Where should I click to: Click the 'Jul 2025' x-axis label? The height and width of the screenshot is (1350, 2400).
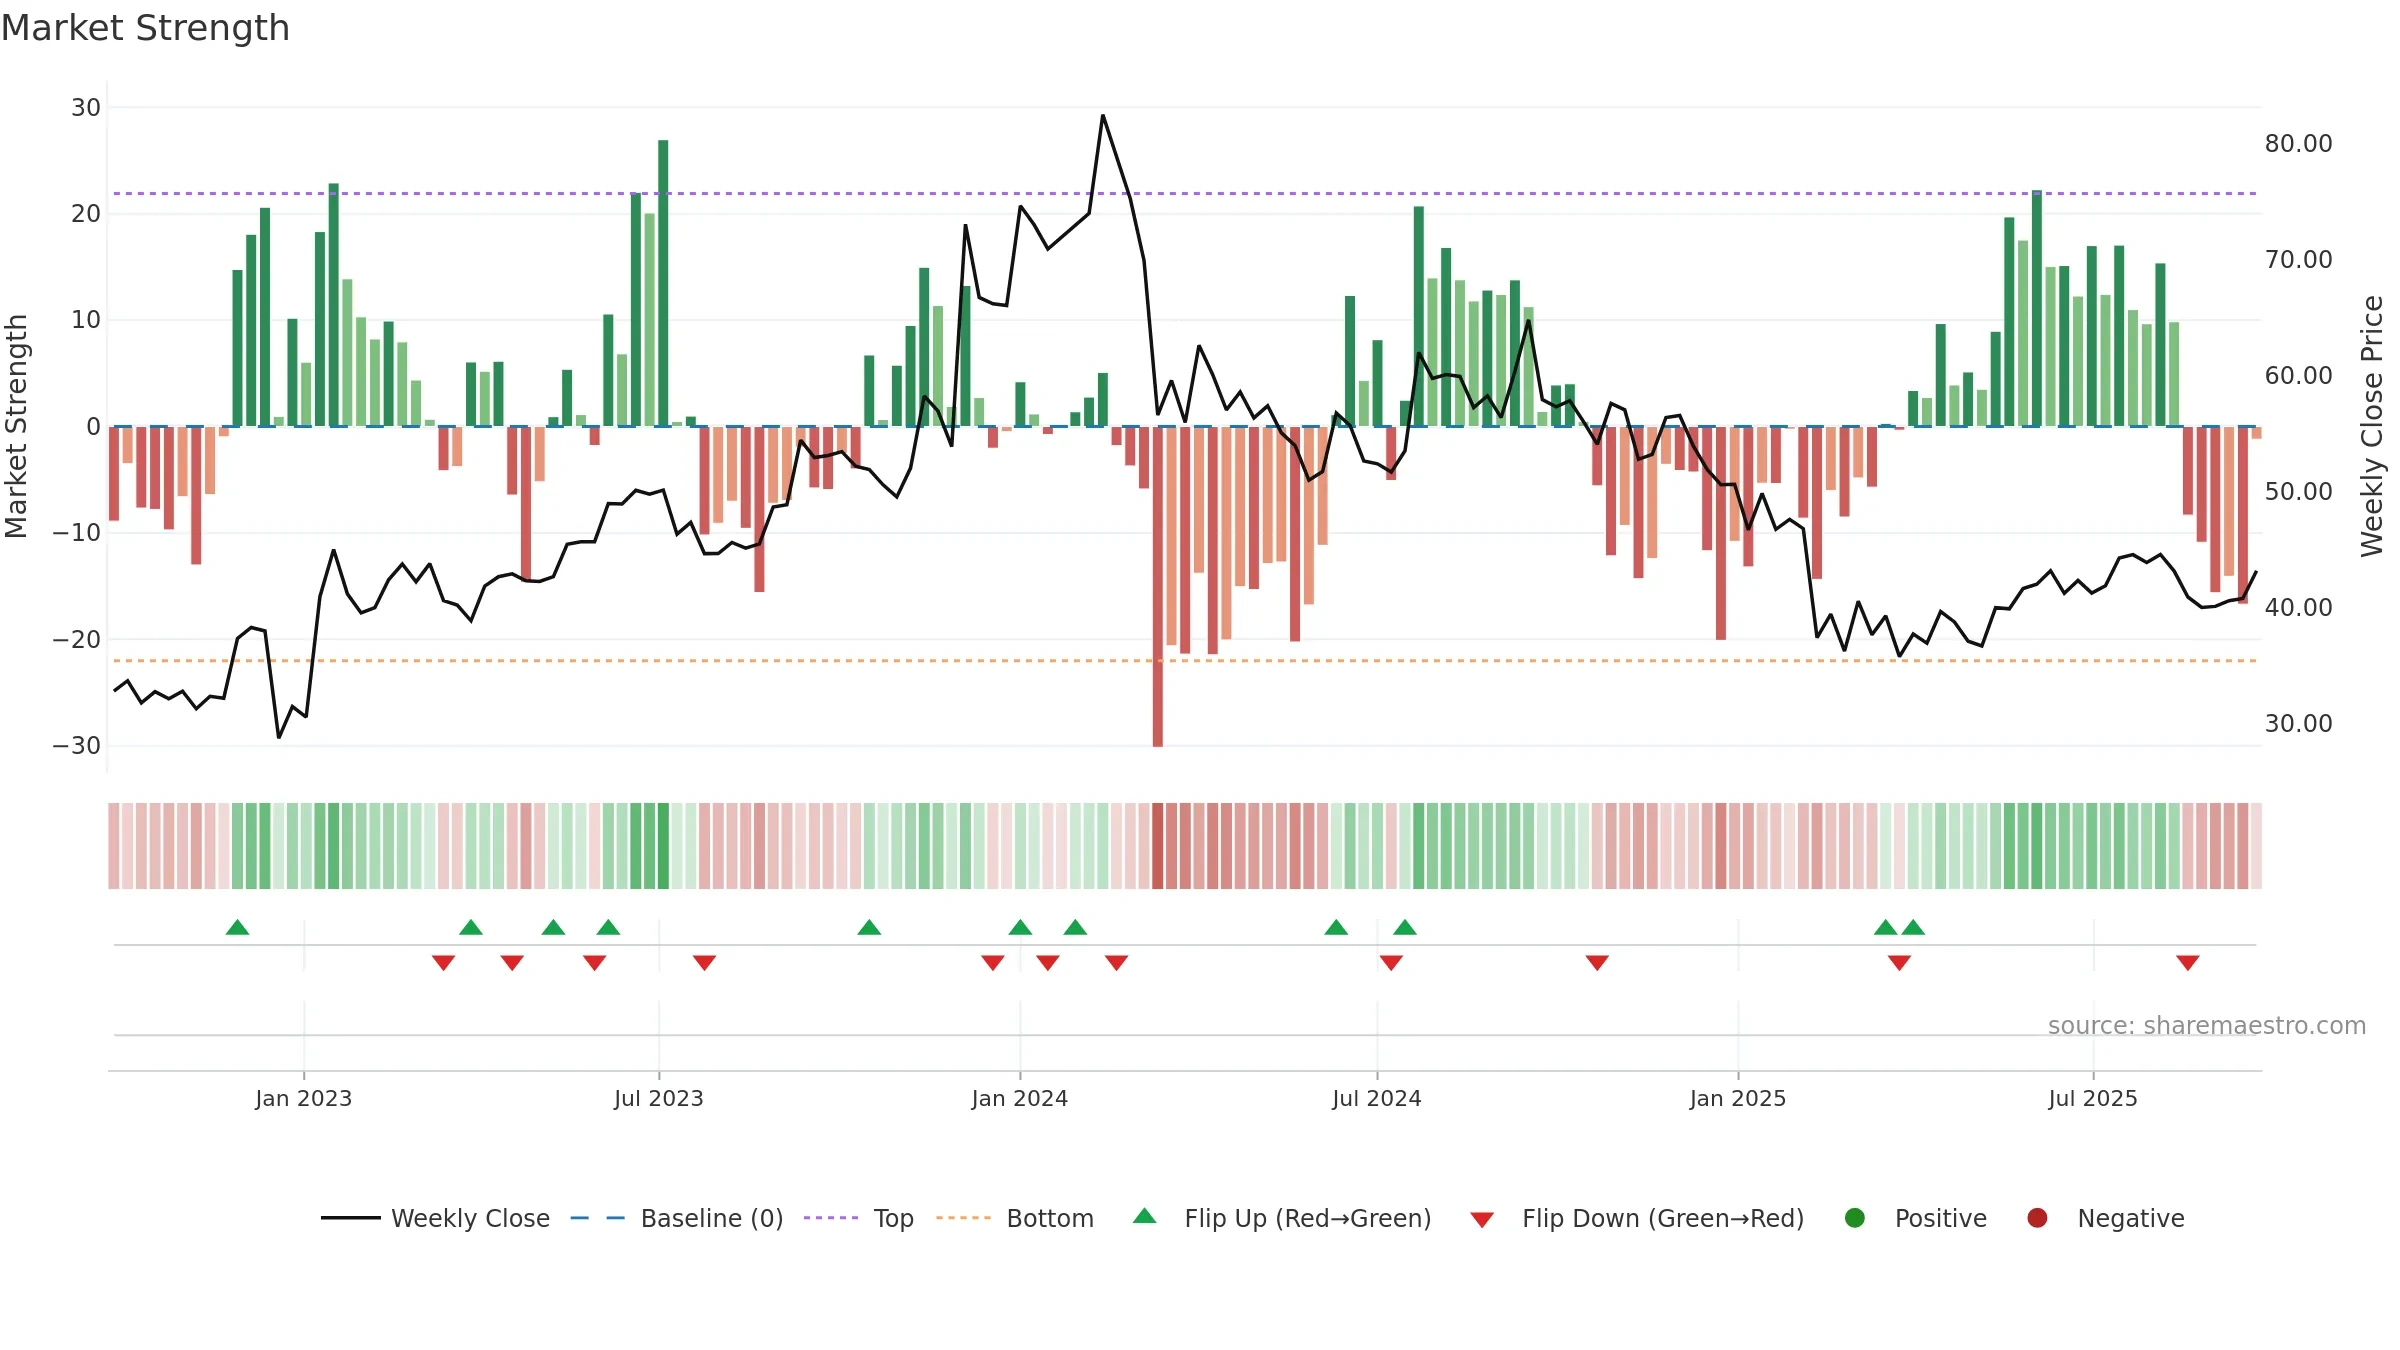pos(2093,1098)
